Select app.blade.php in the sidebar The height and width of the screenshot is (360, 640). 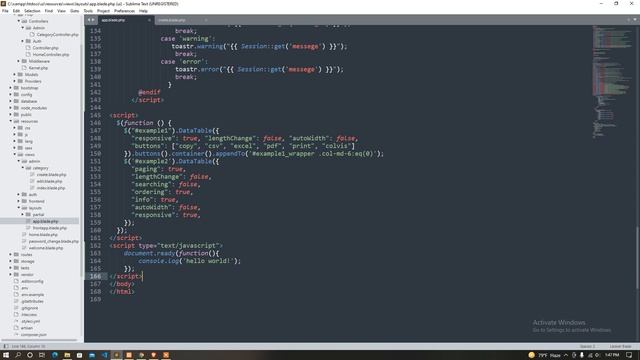(x=45, y=221)
